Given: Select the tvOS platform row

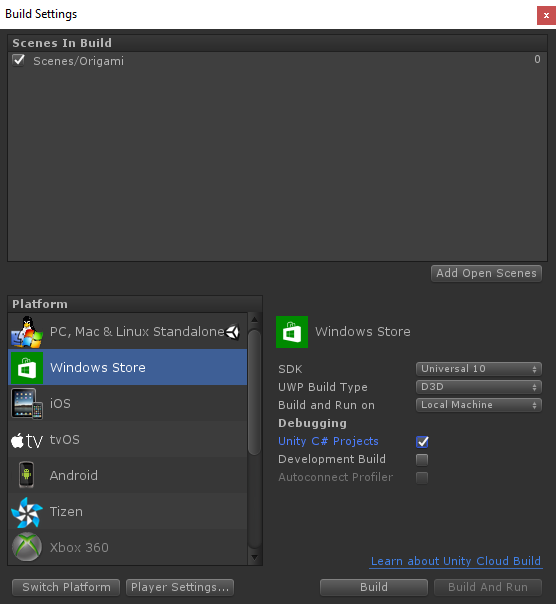Looking at the screenshot, I should 128,439.
